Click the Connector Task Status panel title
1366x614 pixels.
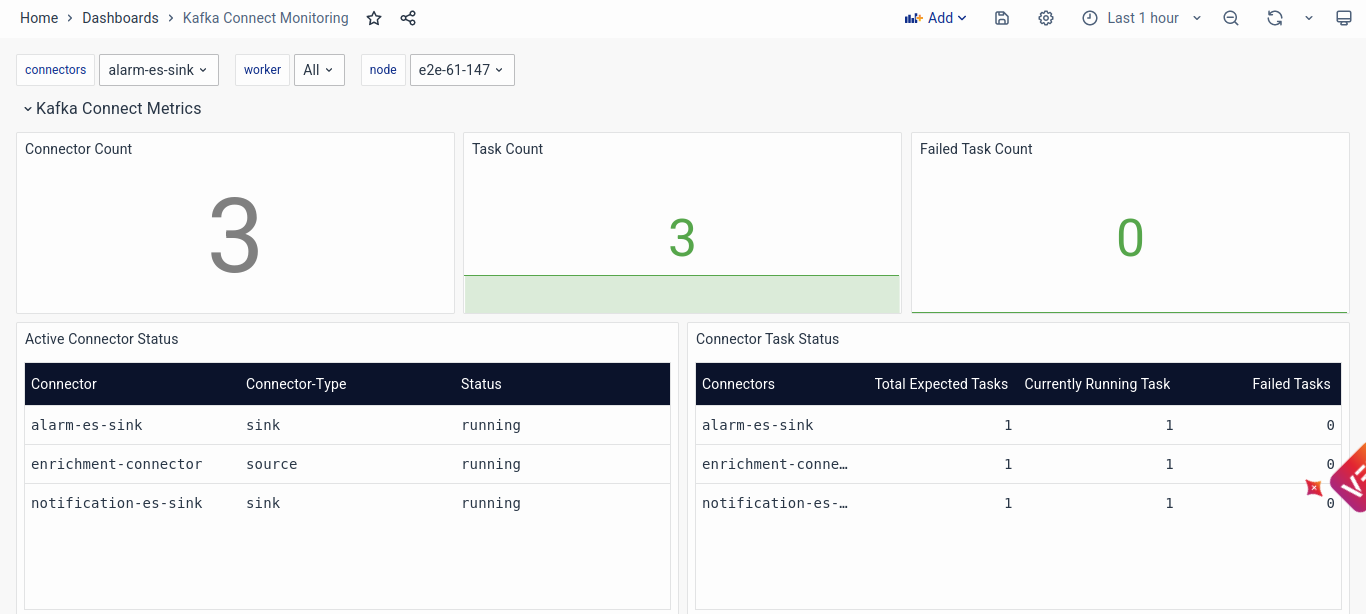tap(767, 339)
